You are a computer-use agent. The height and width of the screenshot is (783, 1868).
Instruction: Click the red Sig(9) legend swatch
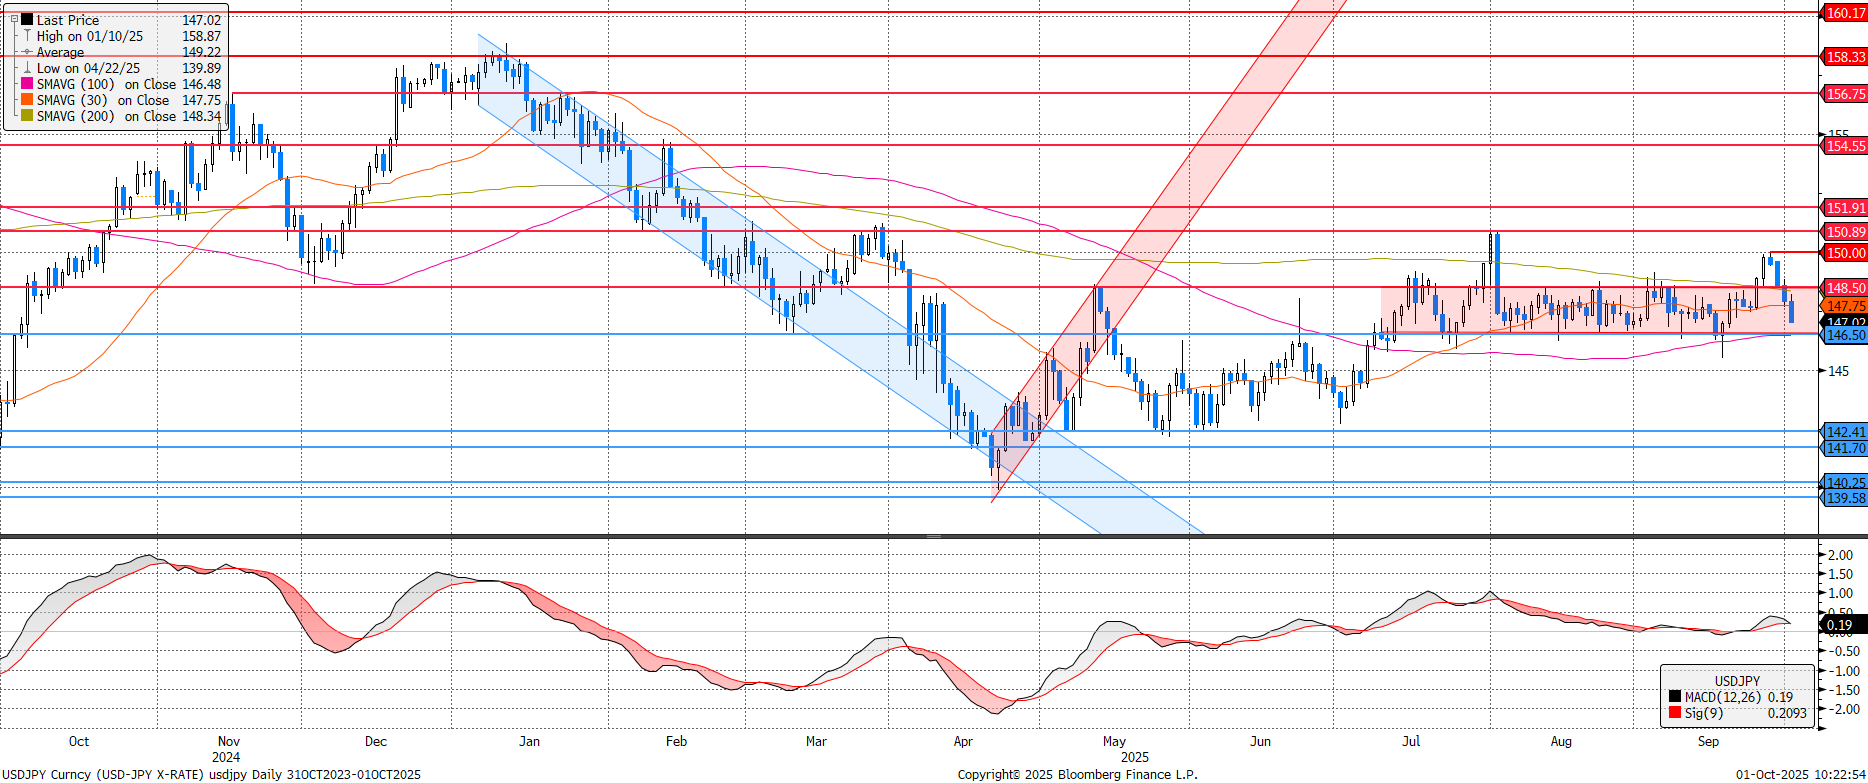click(x=1674, y=713)
